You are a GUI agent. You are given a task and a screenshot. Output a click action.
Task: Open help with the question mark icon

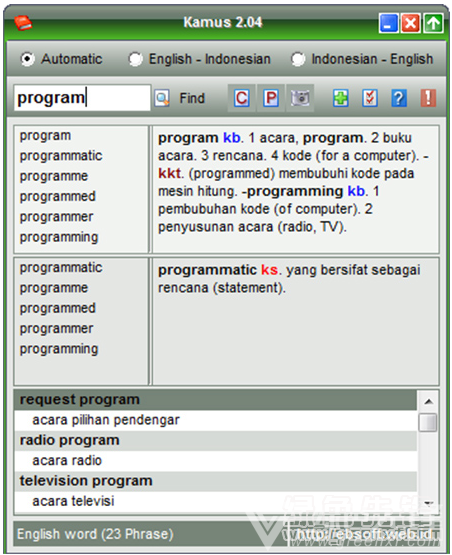coord(399,98)
